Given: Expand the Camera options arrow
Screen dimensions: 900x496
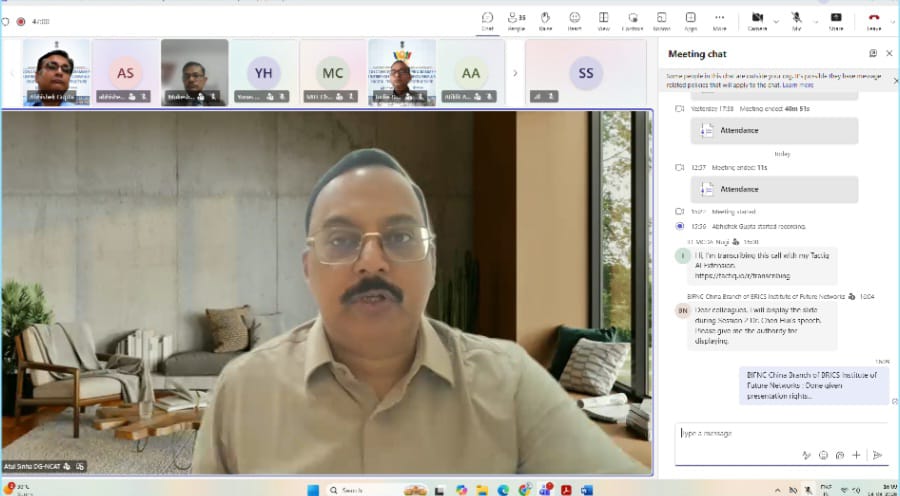Looking at the screenshot, I should 776,22.
